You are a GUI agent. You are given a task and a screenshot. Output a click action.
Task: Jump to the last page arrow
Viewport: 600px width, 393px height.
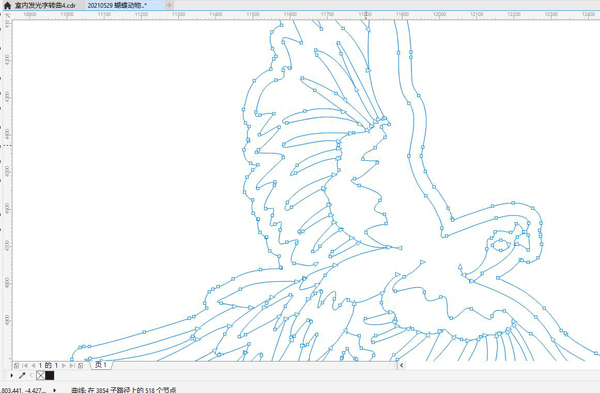(72, 366)
